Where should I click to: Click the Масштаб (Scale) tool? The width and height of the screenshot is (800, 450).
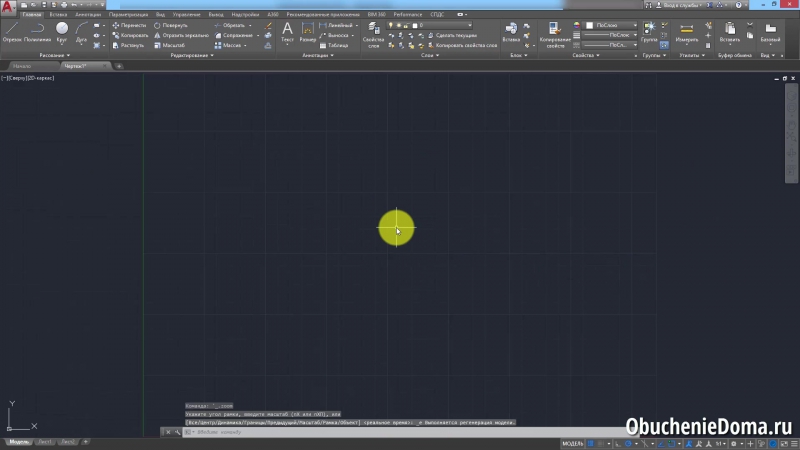pyautogui.click(x=169, y=45)
